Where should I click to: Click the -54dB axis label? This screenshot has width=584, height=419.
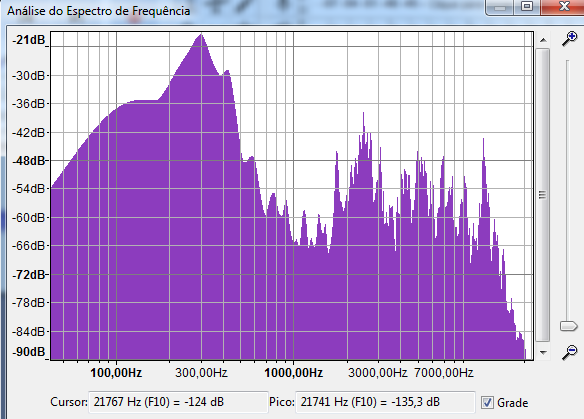click(29, 189)
